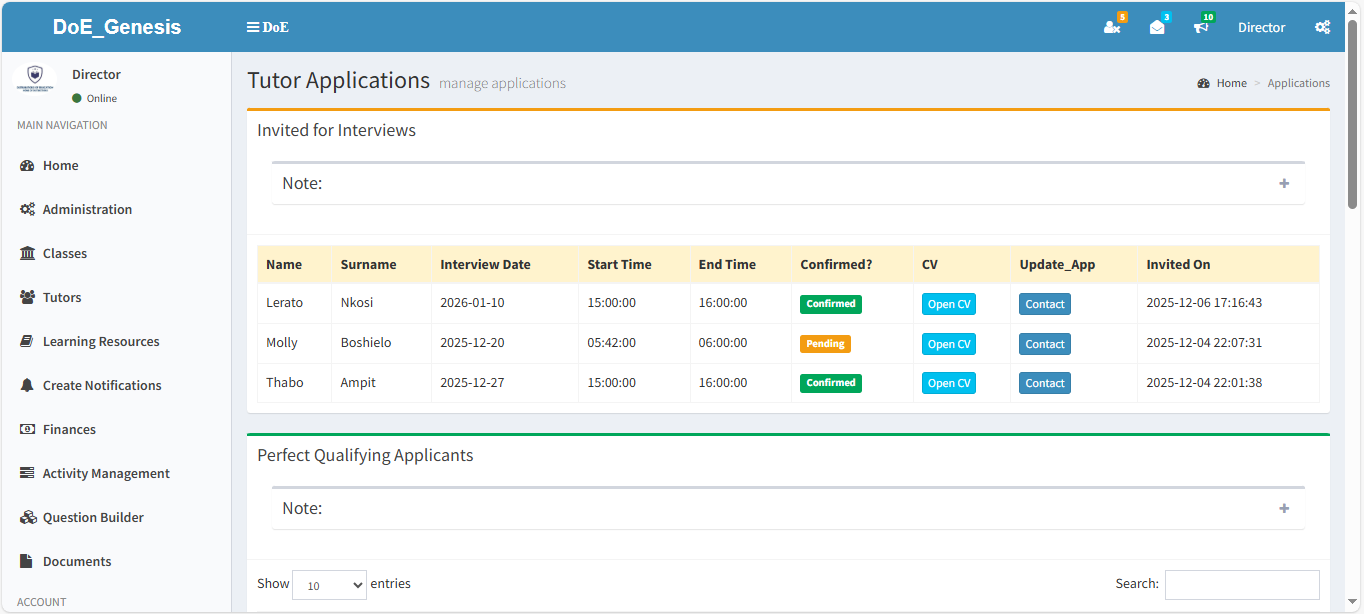Click the Home breadcrumb link
This screenshot has width=1364, height=614.
[1231, 84]
